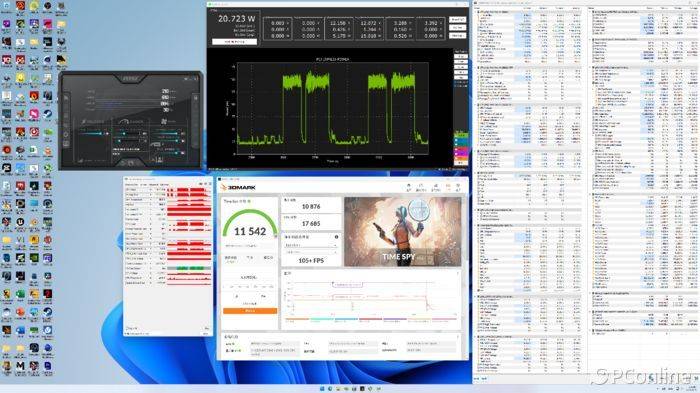
Task: Open the resolution dropdown above the FPS estimate
Action: pyautogui.click(x=311, y=252)
